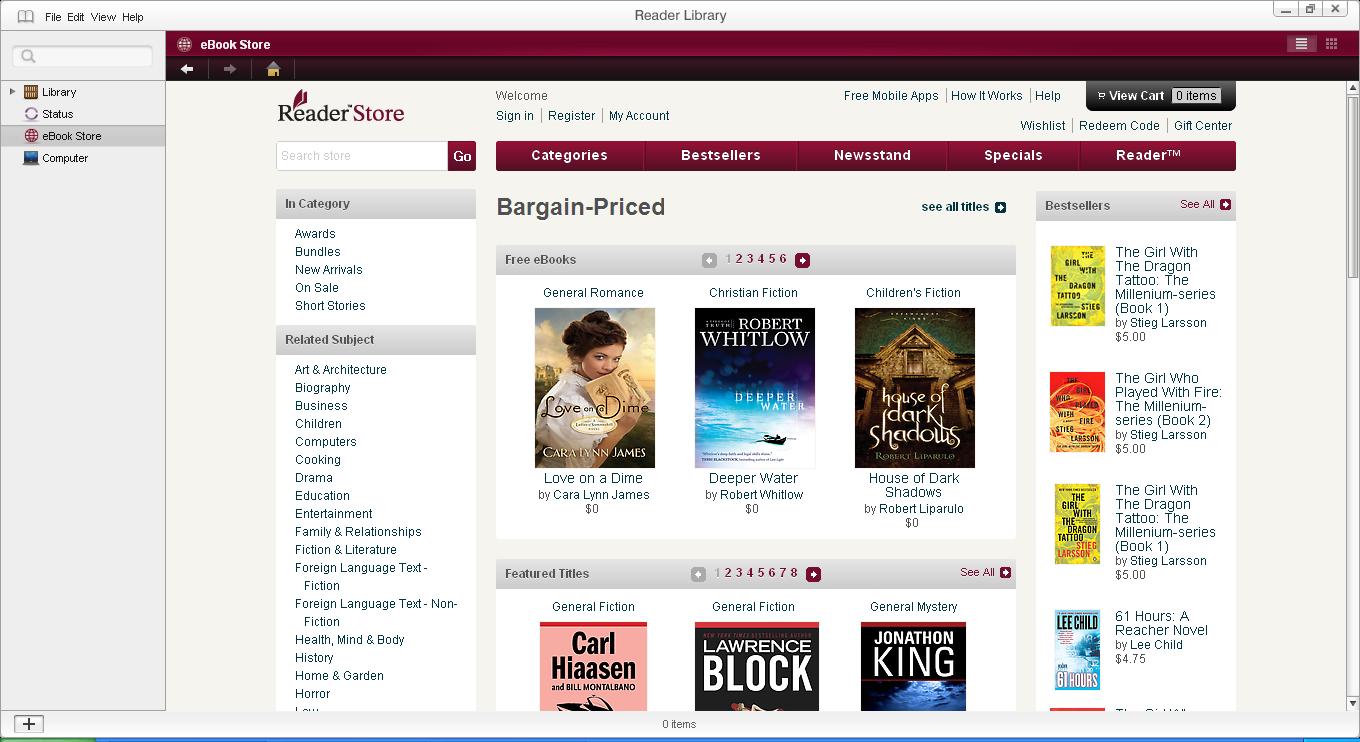The width and height of the screenshot is (1360, 742).
Task: Open the Free Mobile Apps link
Action: (x=891, y=96)
